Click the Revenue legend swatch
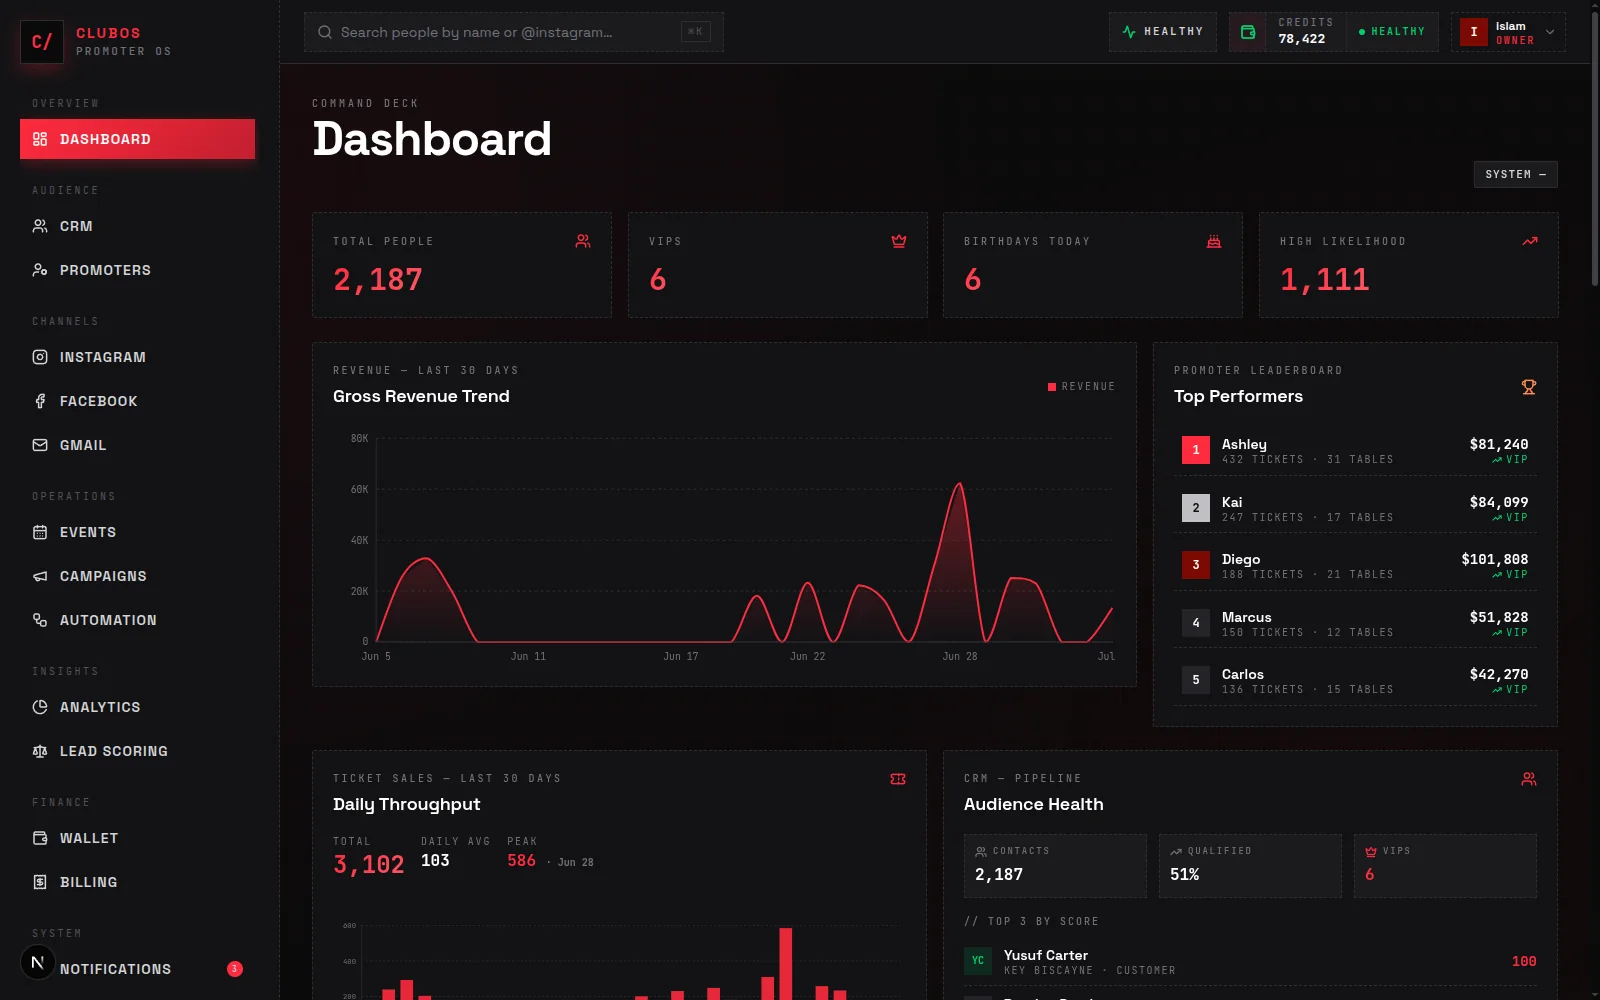1600x1000 pixels. pos(1052,387)
